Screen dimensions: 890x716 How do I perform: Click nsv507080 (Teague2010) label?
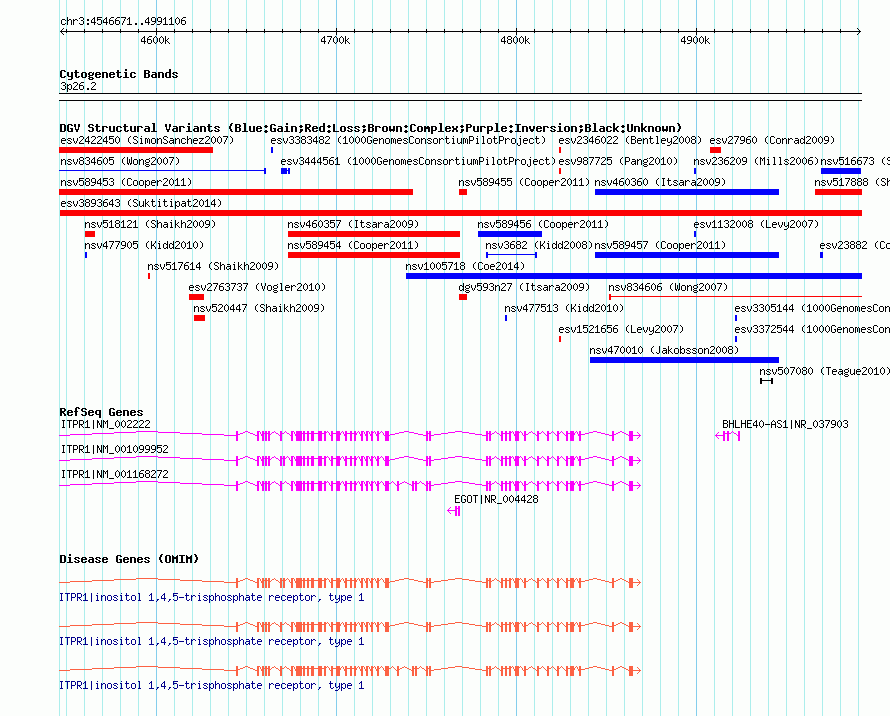825,371
